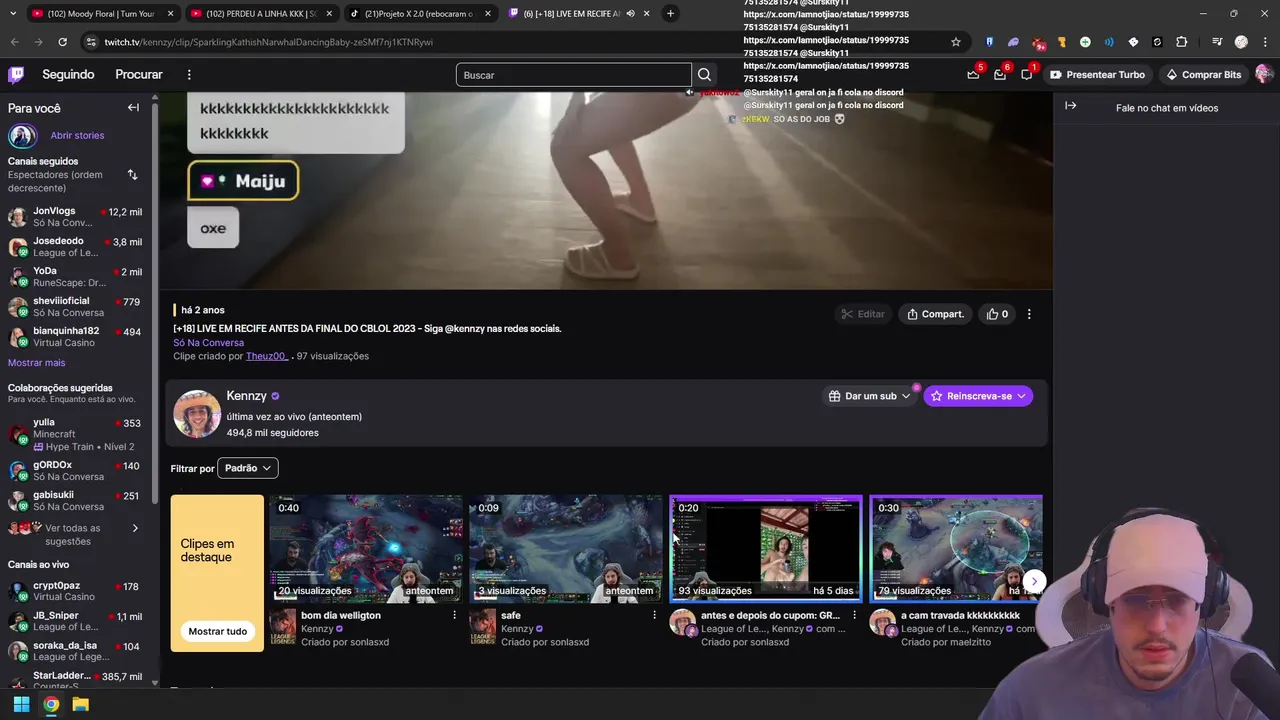1280x720 pixels.
Task: Open the whispers chat bubble icon
Action: [x=1026, y=75]
